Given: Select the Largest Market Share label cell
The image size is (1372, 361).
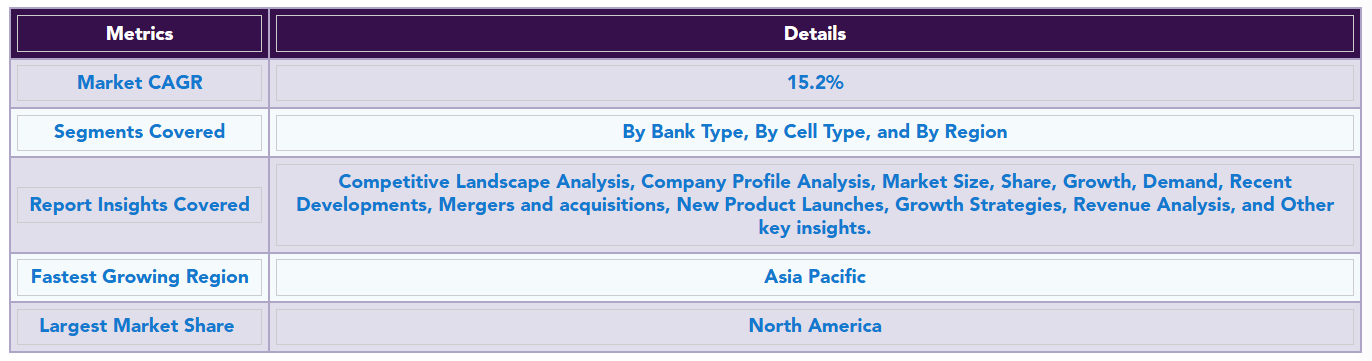Looking at the screenshot, I should 140,326.
